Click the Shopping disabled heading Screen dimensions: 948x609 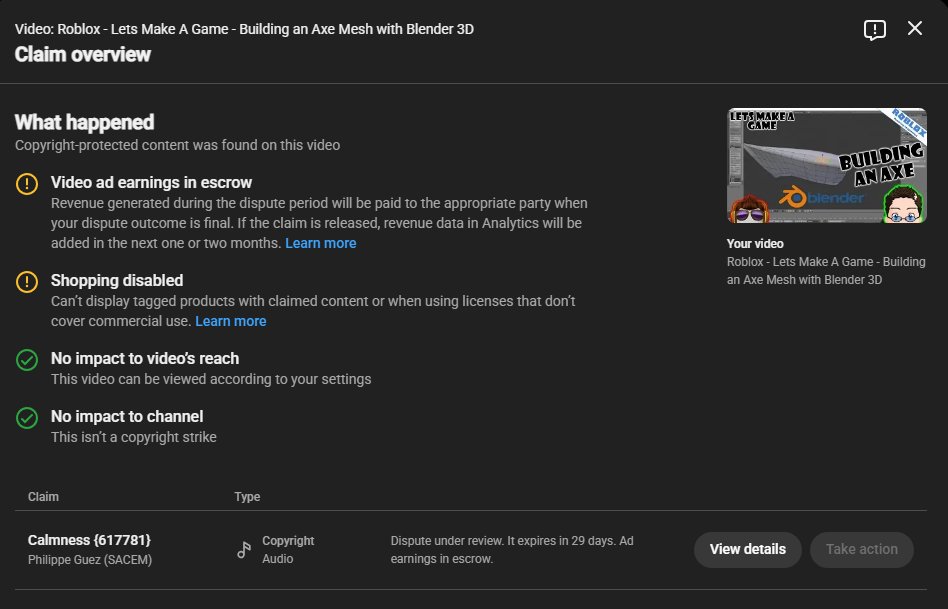(117, 281)
